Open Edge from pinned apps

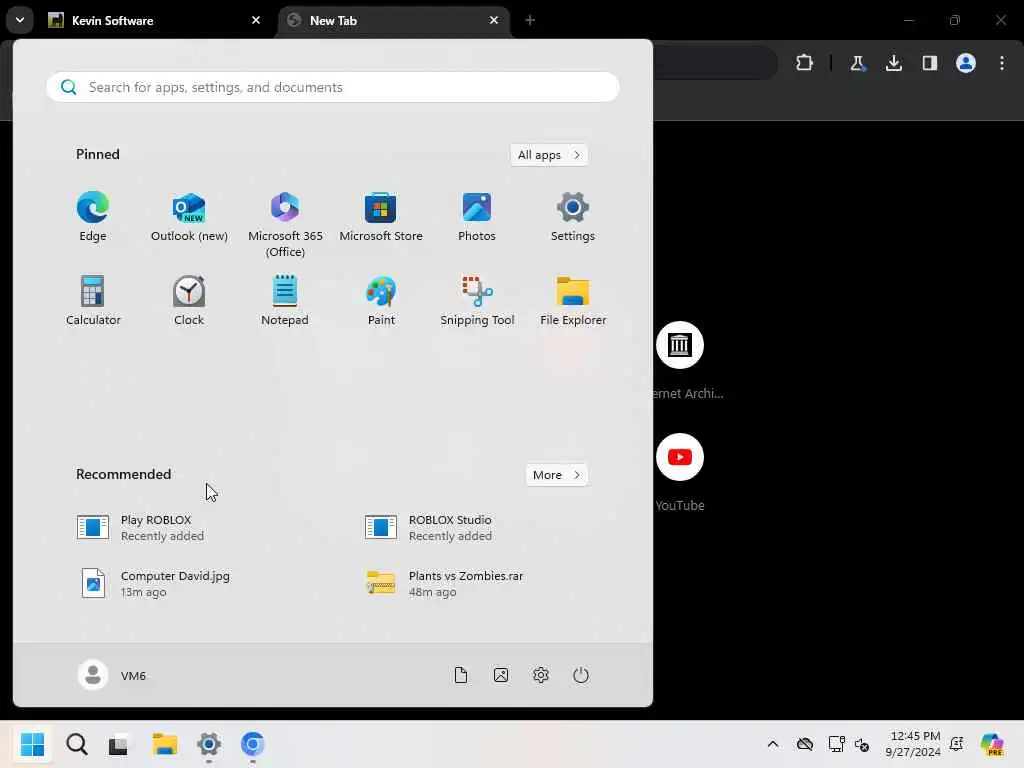(x=93, y=217)
